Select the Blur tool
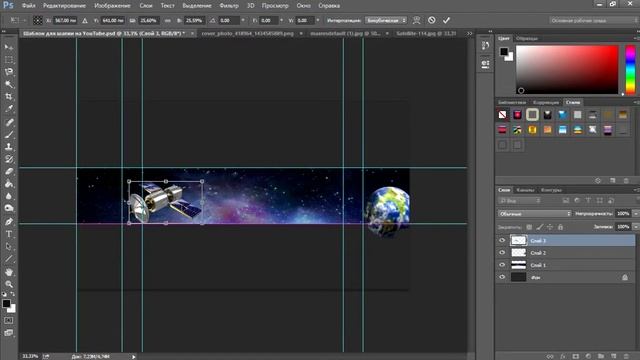Screen dimensions: 640x360 [9, 196]
